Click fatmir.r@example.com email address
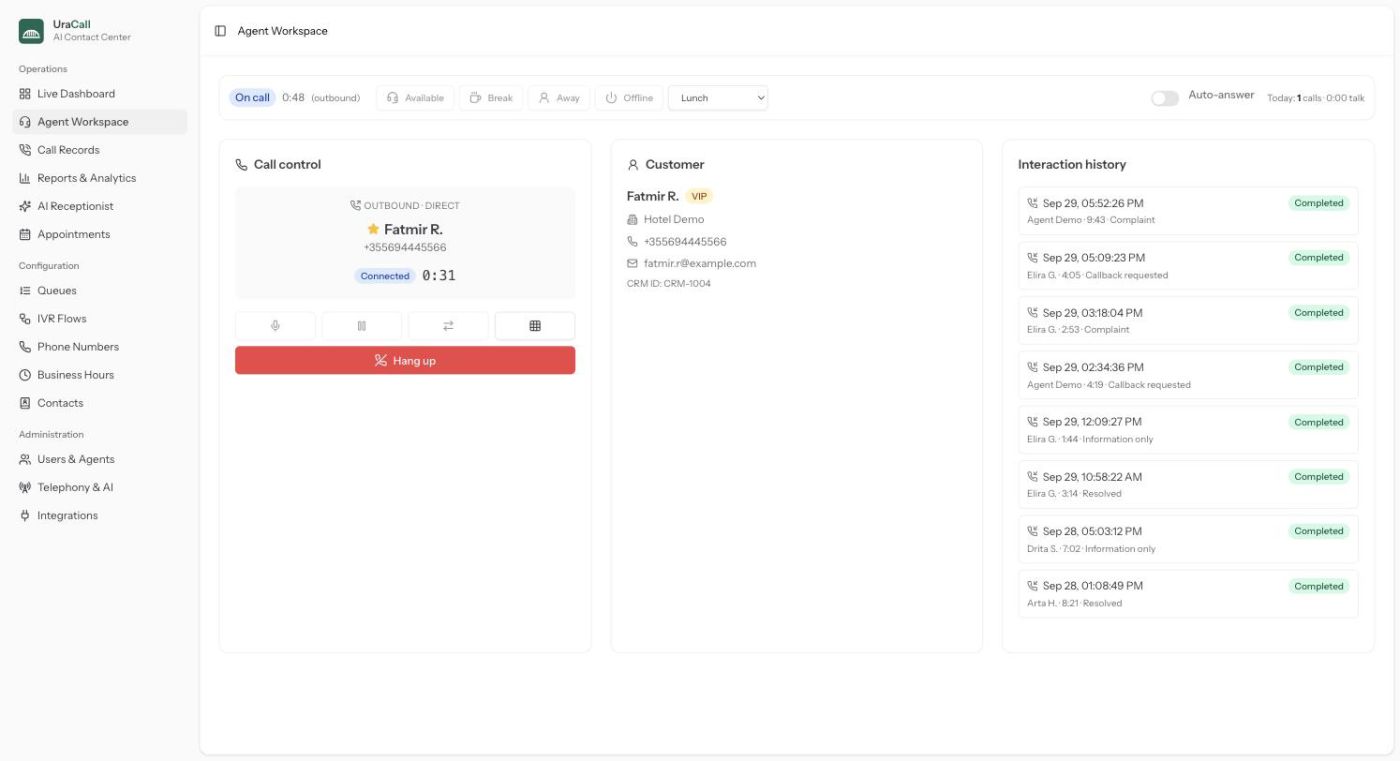This screenshot has height=761, width=1400. (700, 263)
